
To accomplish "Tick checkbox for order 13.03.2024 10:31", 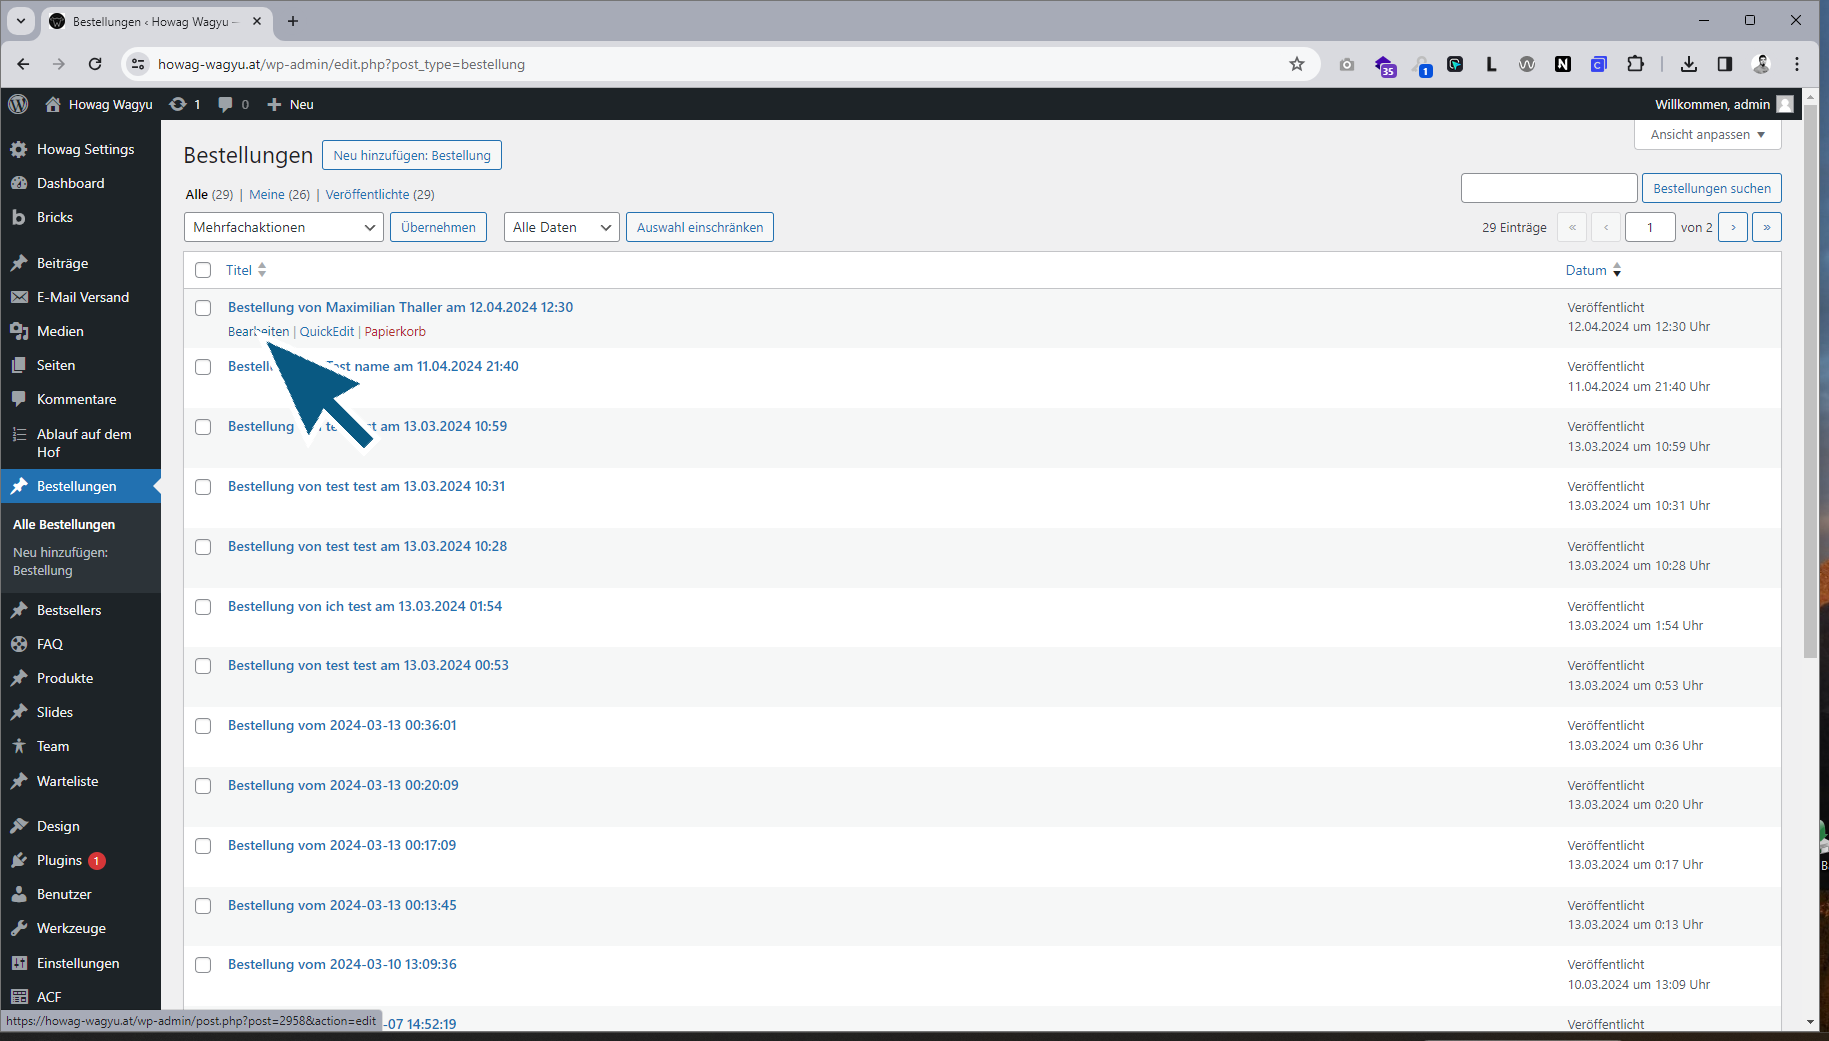I will click(203, 487).
